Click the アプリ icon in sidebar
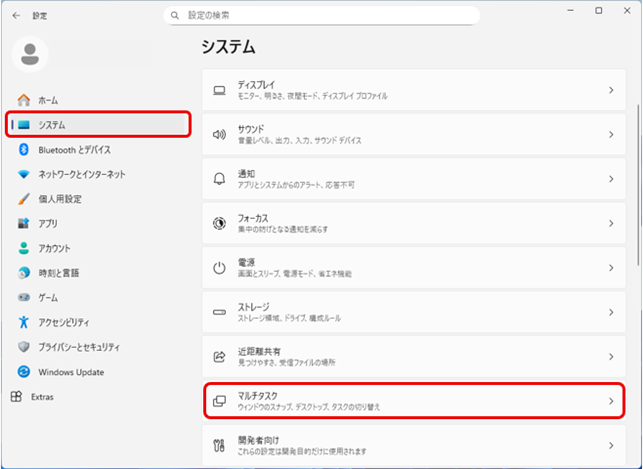643x469 pixels. [24, 223]
